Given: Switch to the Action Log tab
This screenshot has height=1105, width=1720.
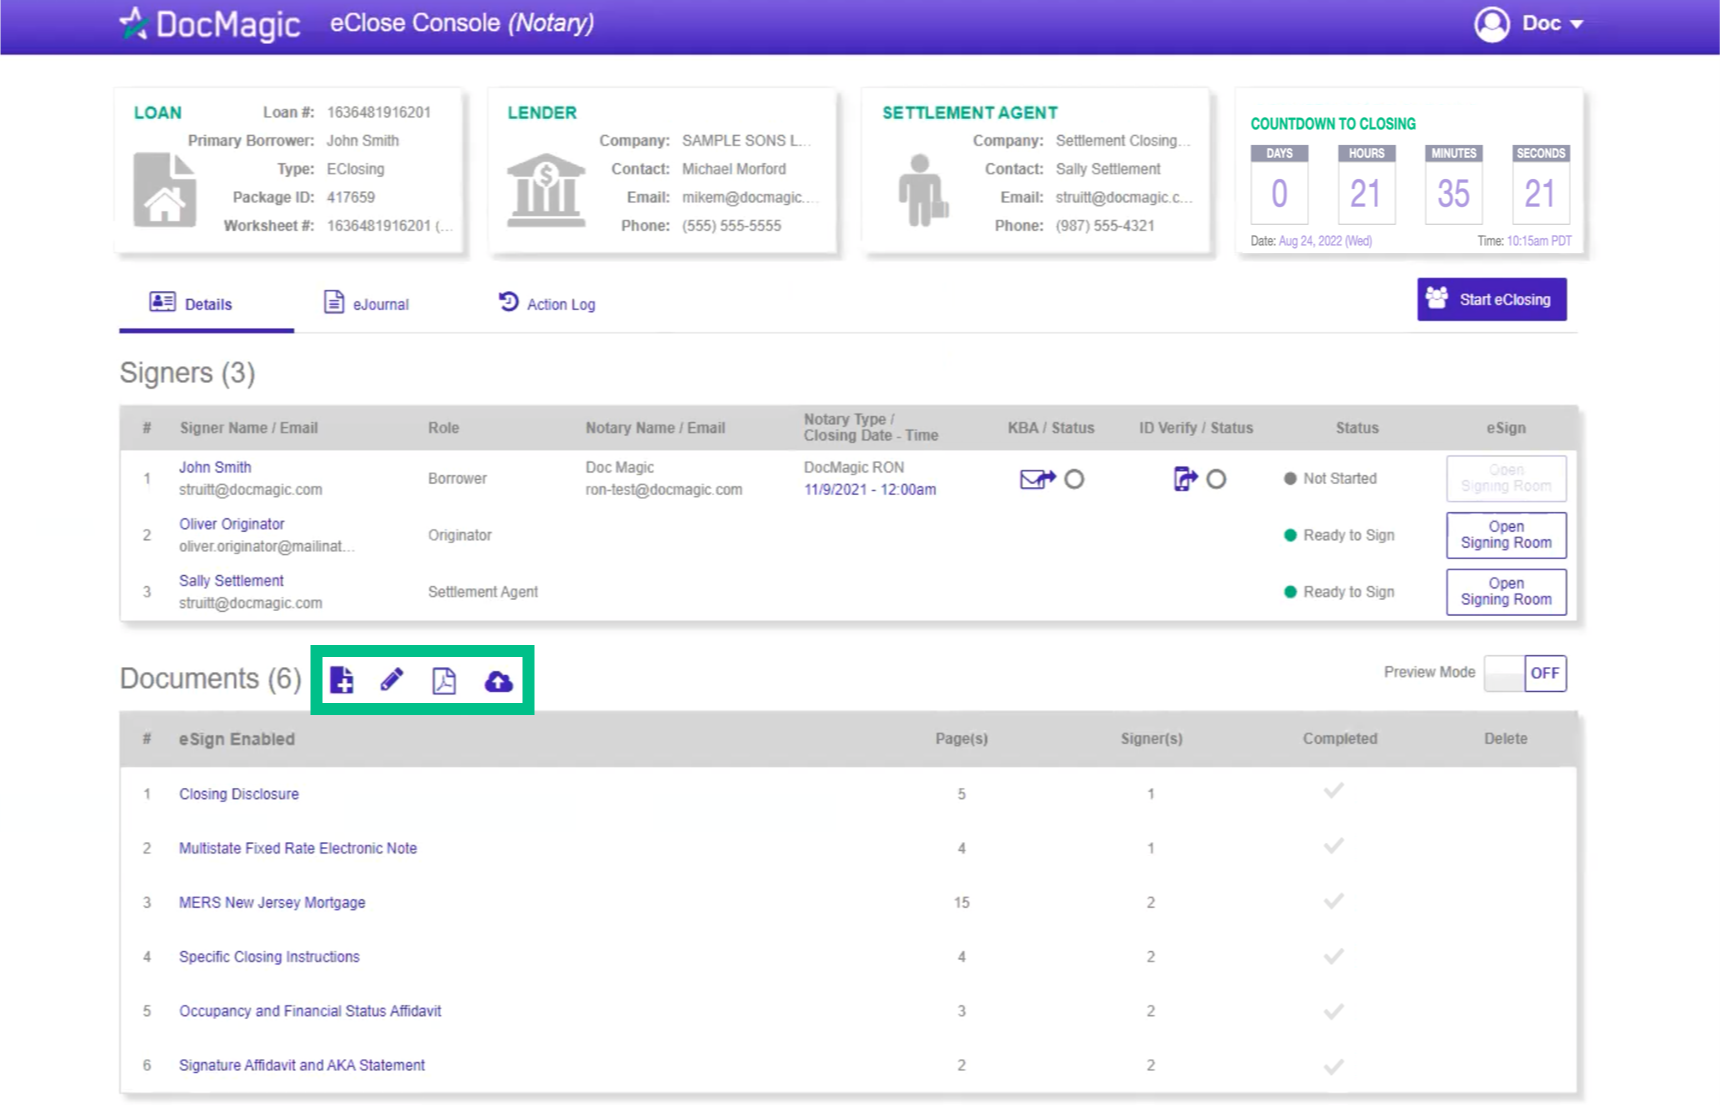Looking at the screenshot, I should click(547, 303).
